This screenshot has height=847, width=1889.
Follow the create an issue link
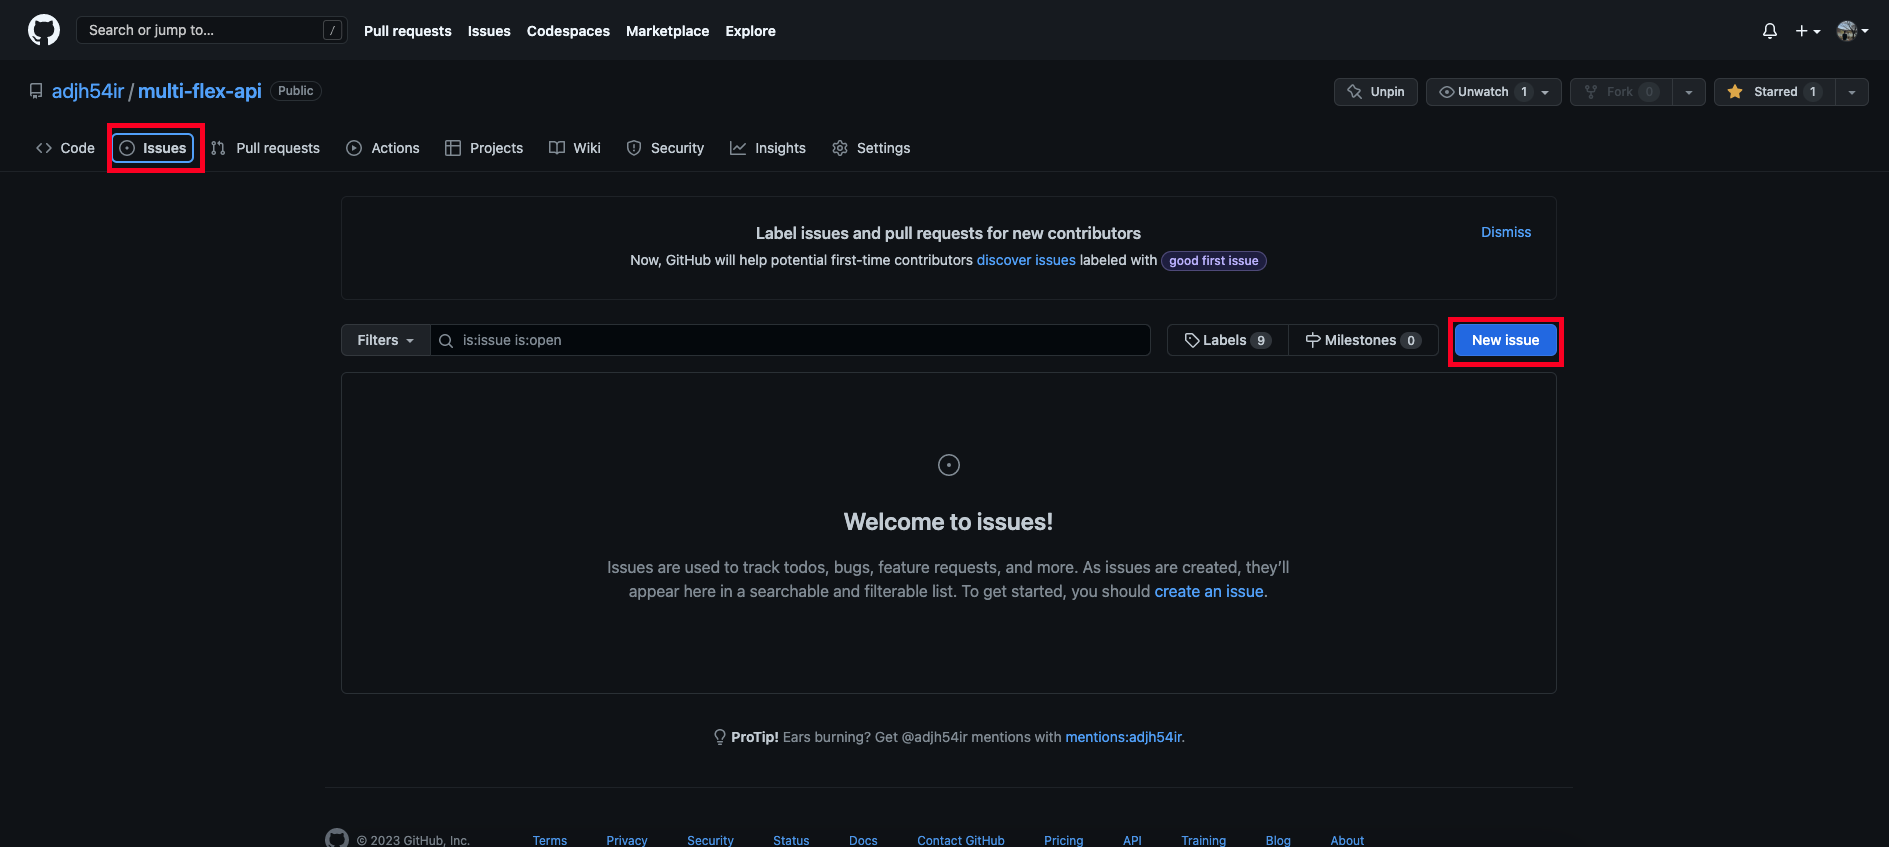(x=1209, y=591)
